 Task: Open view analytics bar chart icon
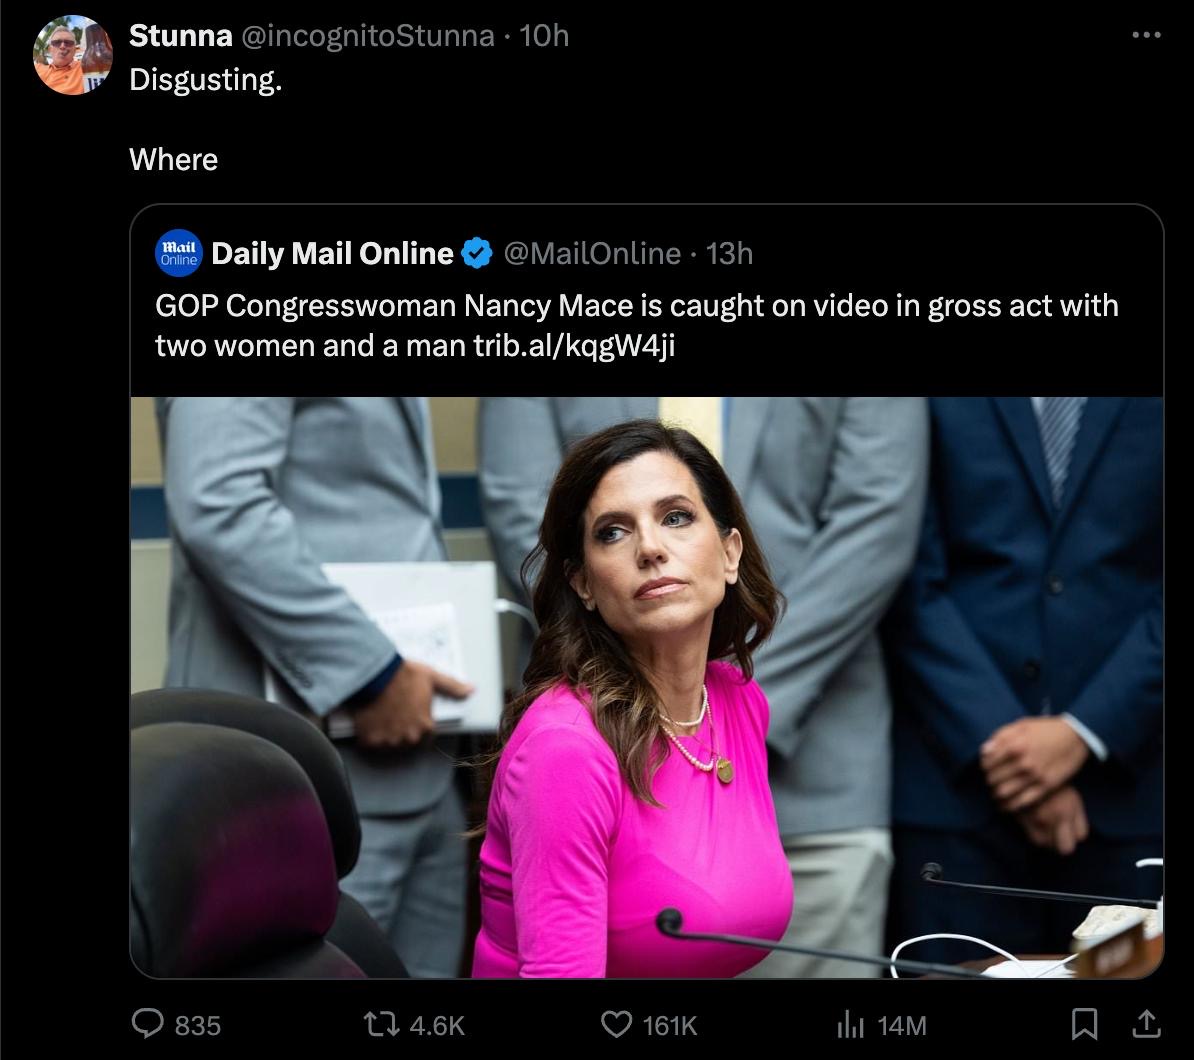850,1024
